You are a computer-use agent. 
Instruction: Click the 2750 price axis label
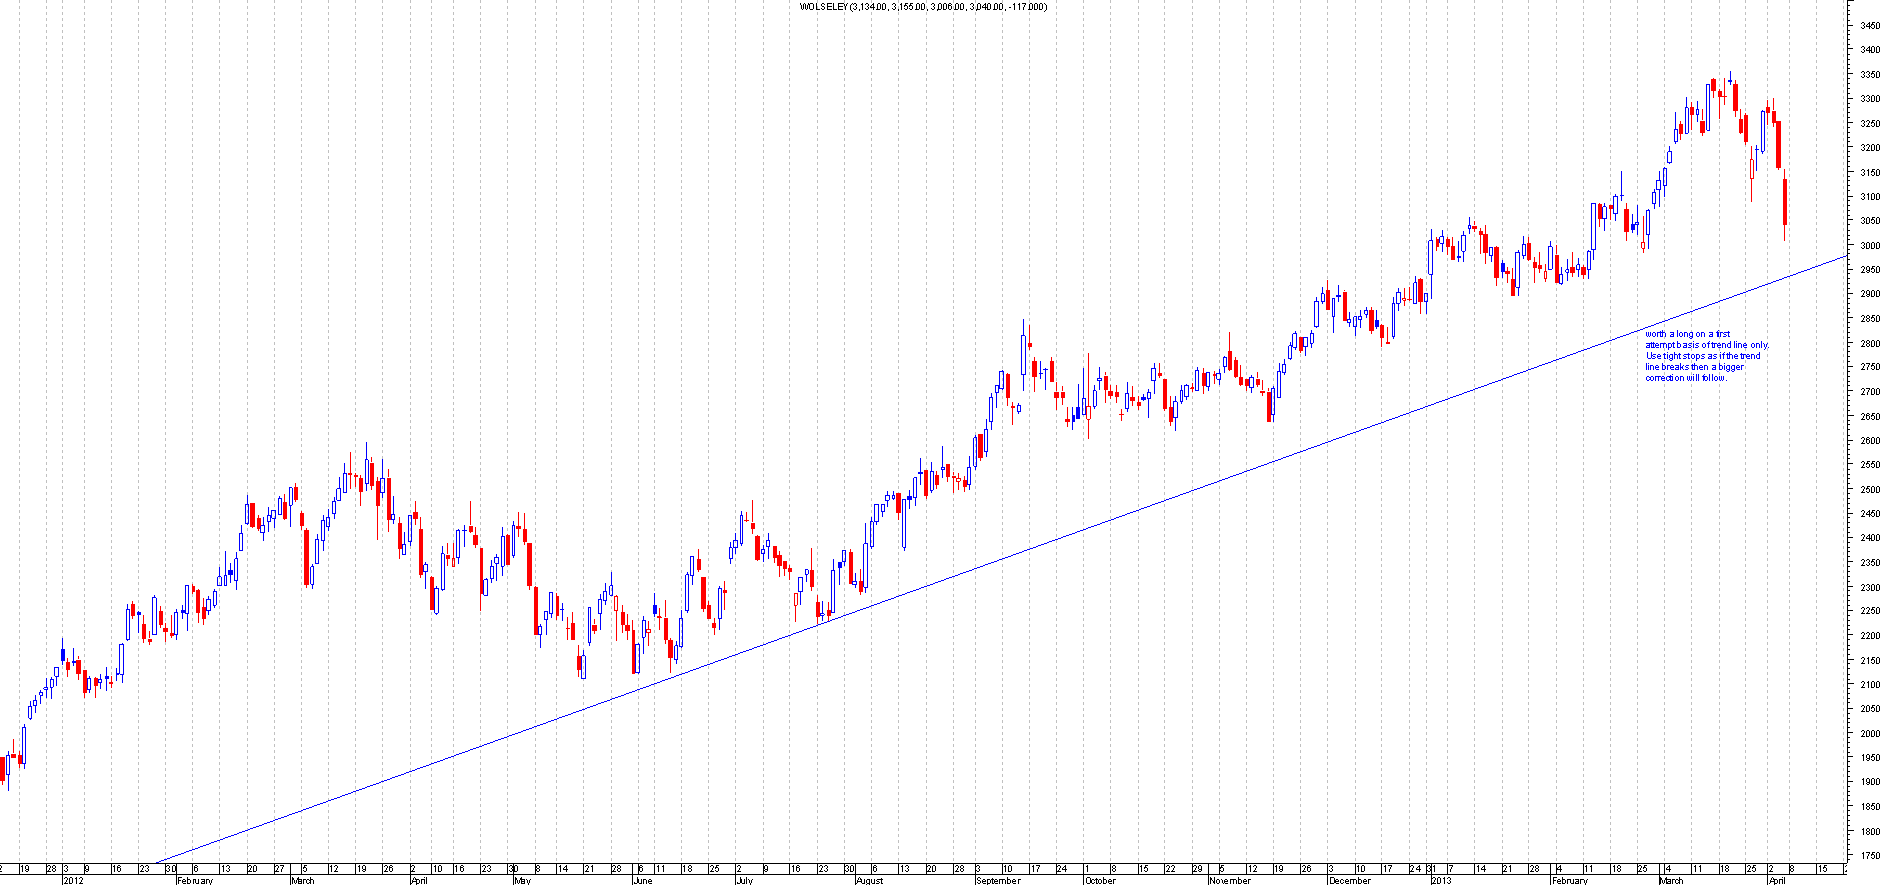pos(1869,368)
